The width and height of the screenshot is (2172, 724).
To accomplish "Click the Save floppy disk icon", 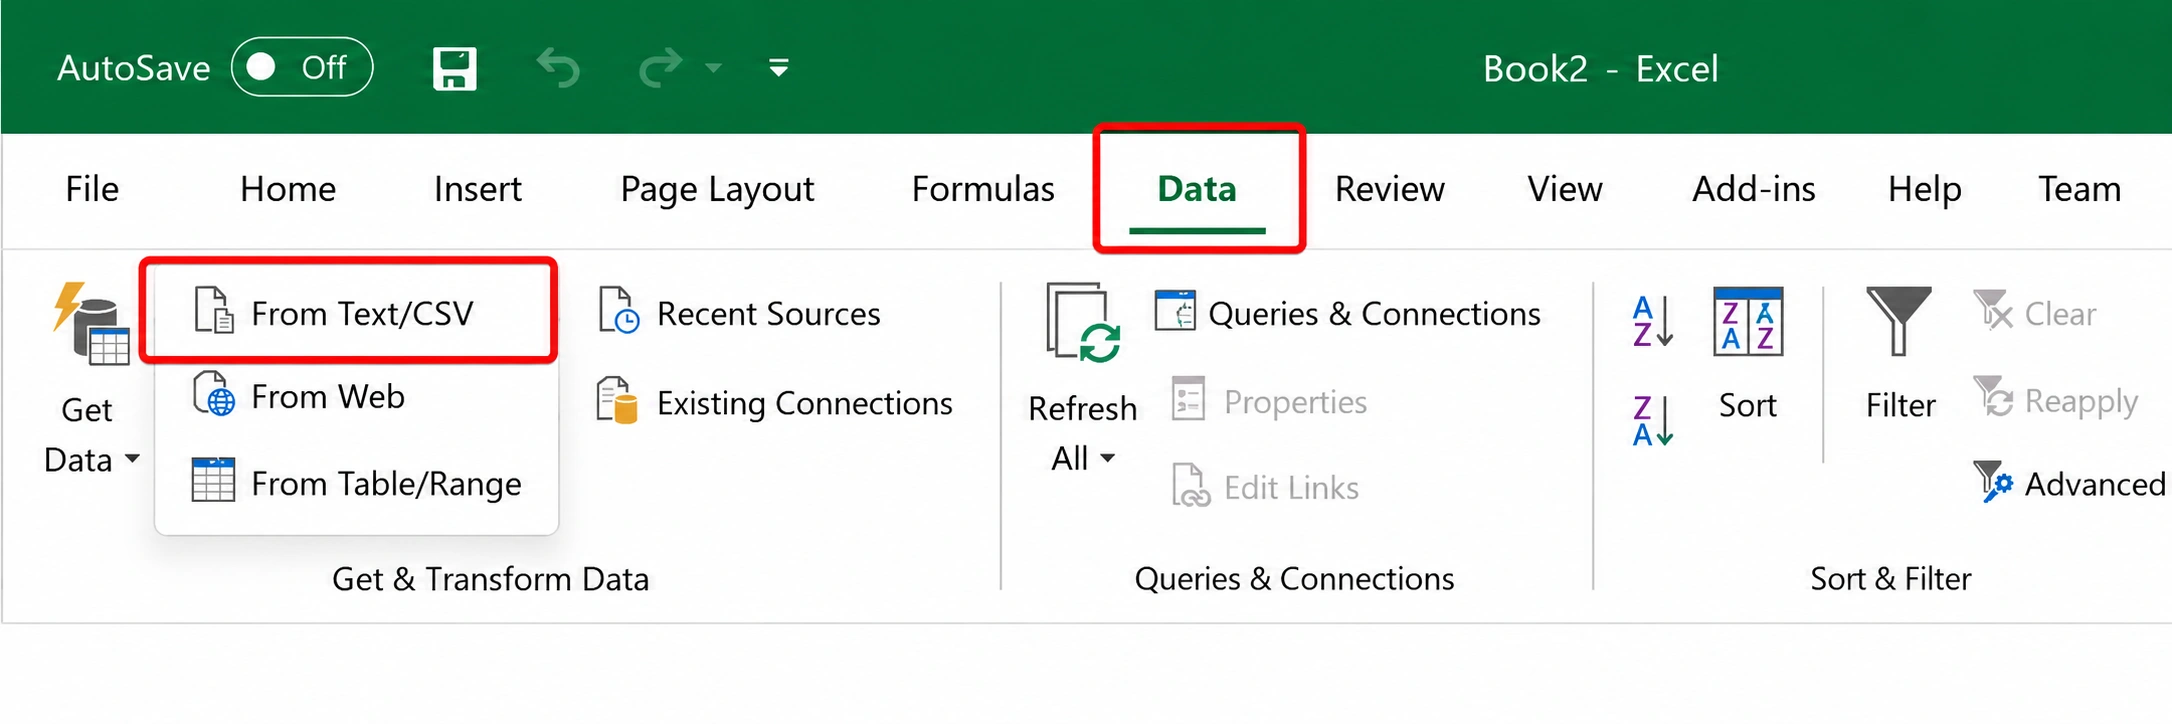I will tap(454, 68).
